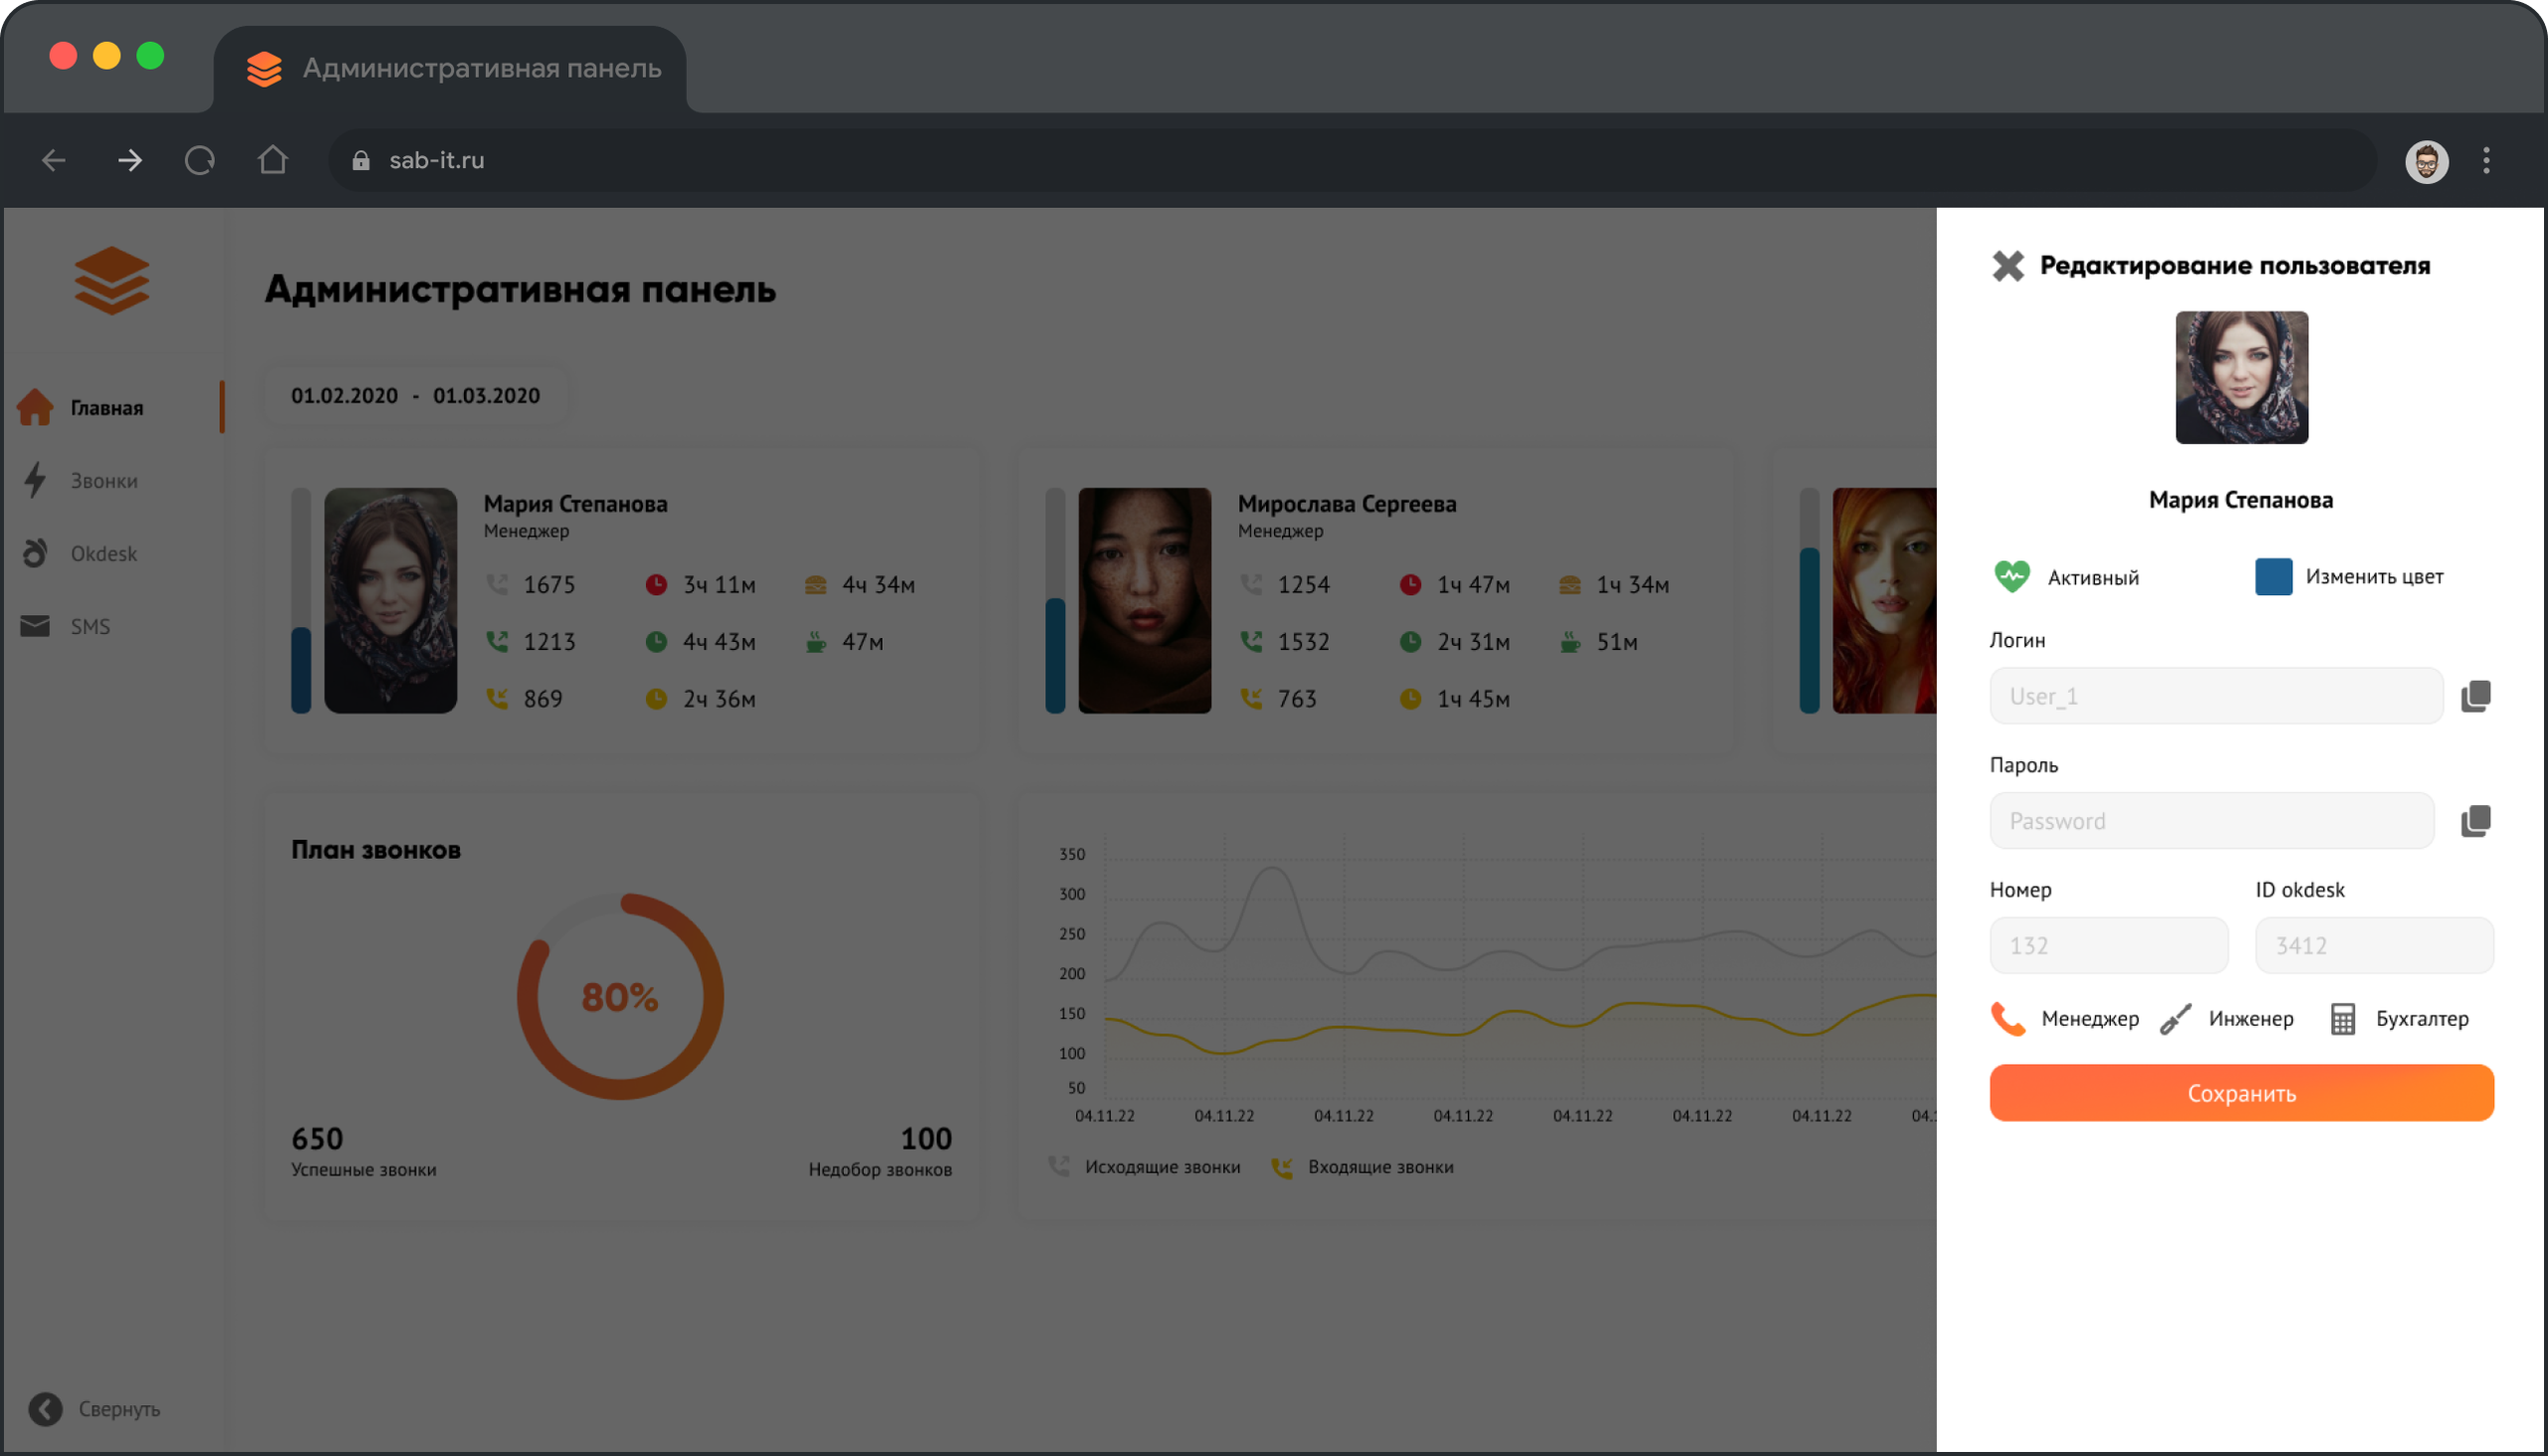The width and height of the screenshot is (2548, 1456).
Task: Copy the password field value
Action: [x=2475, y=821]
